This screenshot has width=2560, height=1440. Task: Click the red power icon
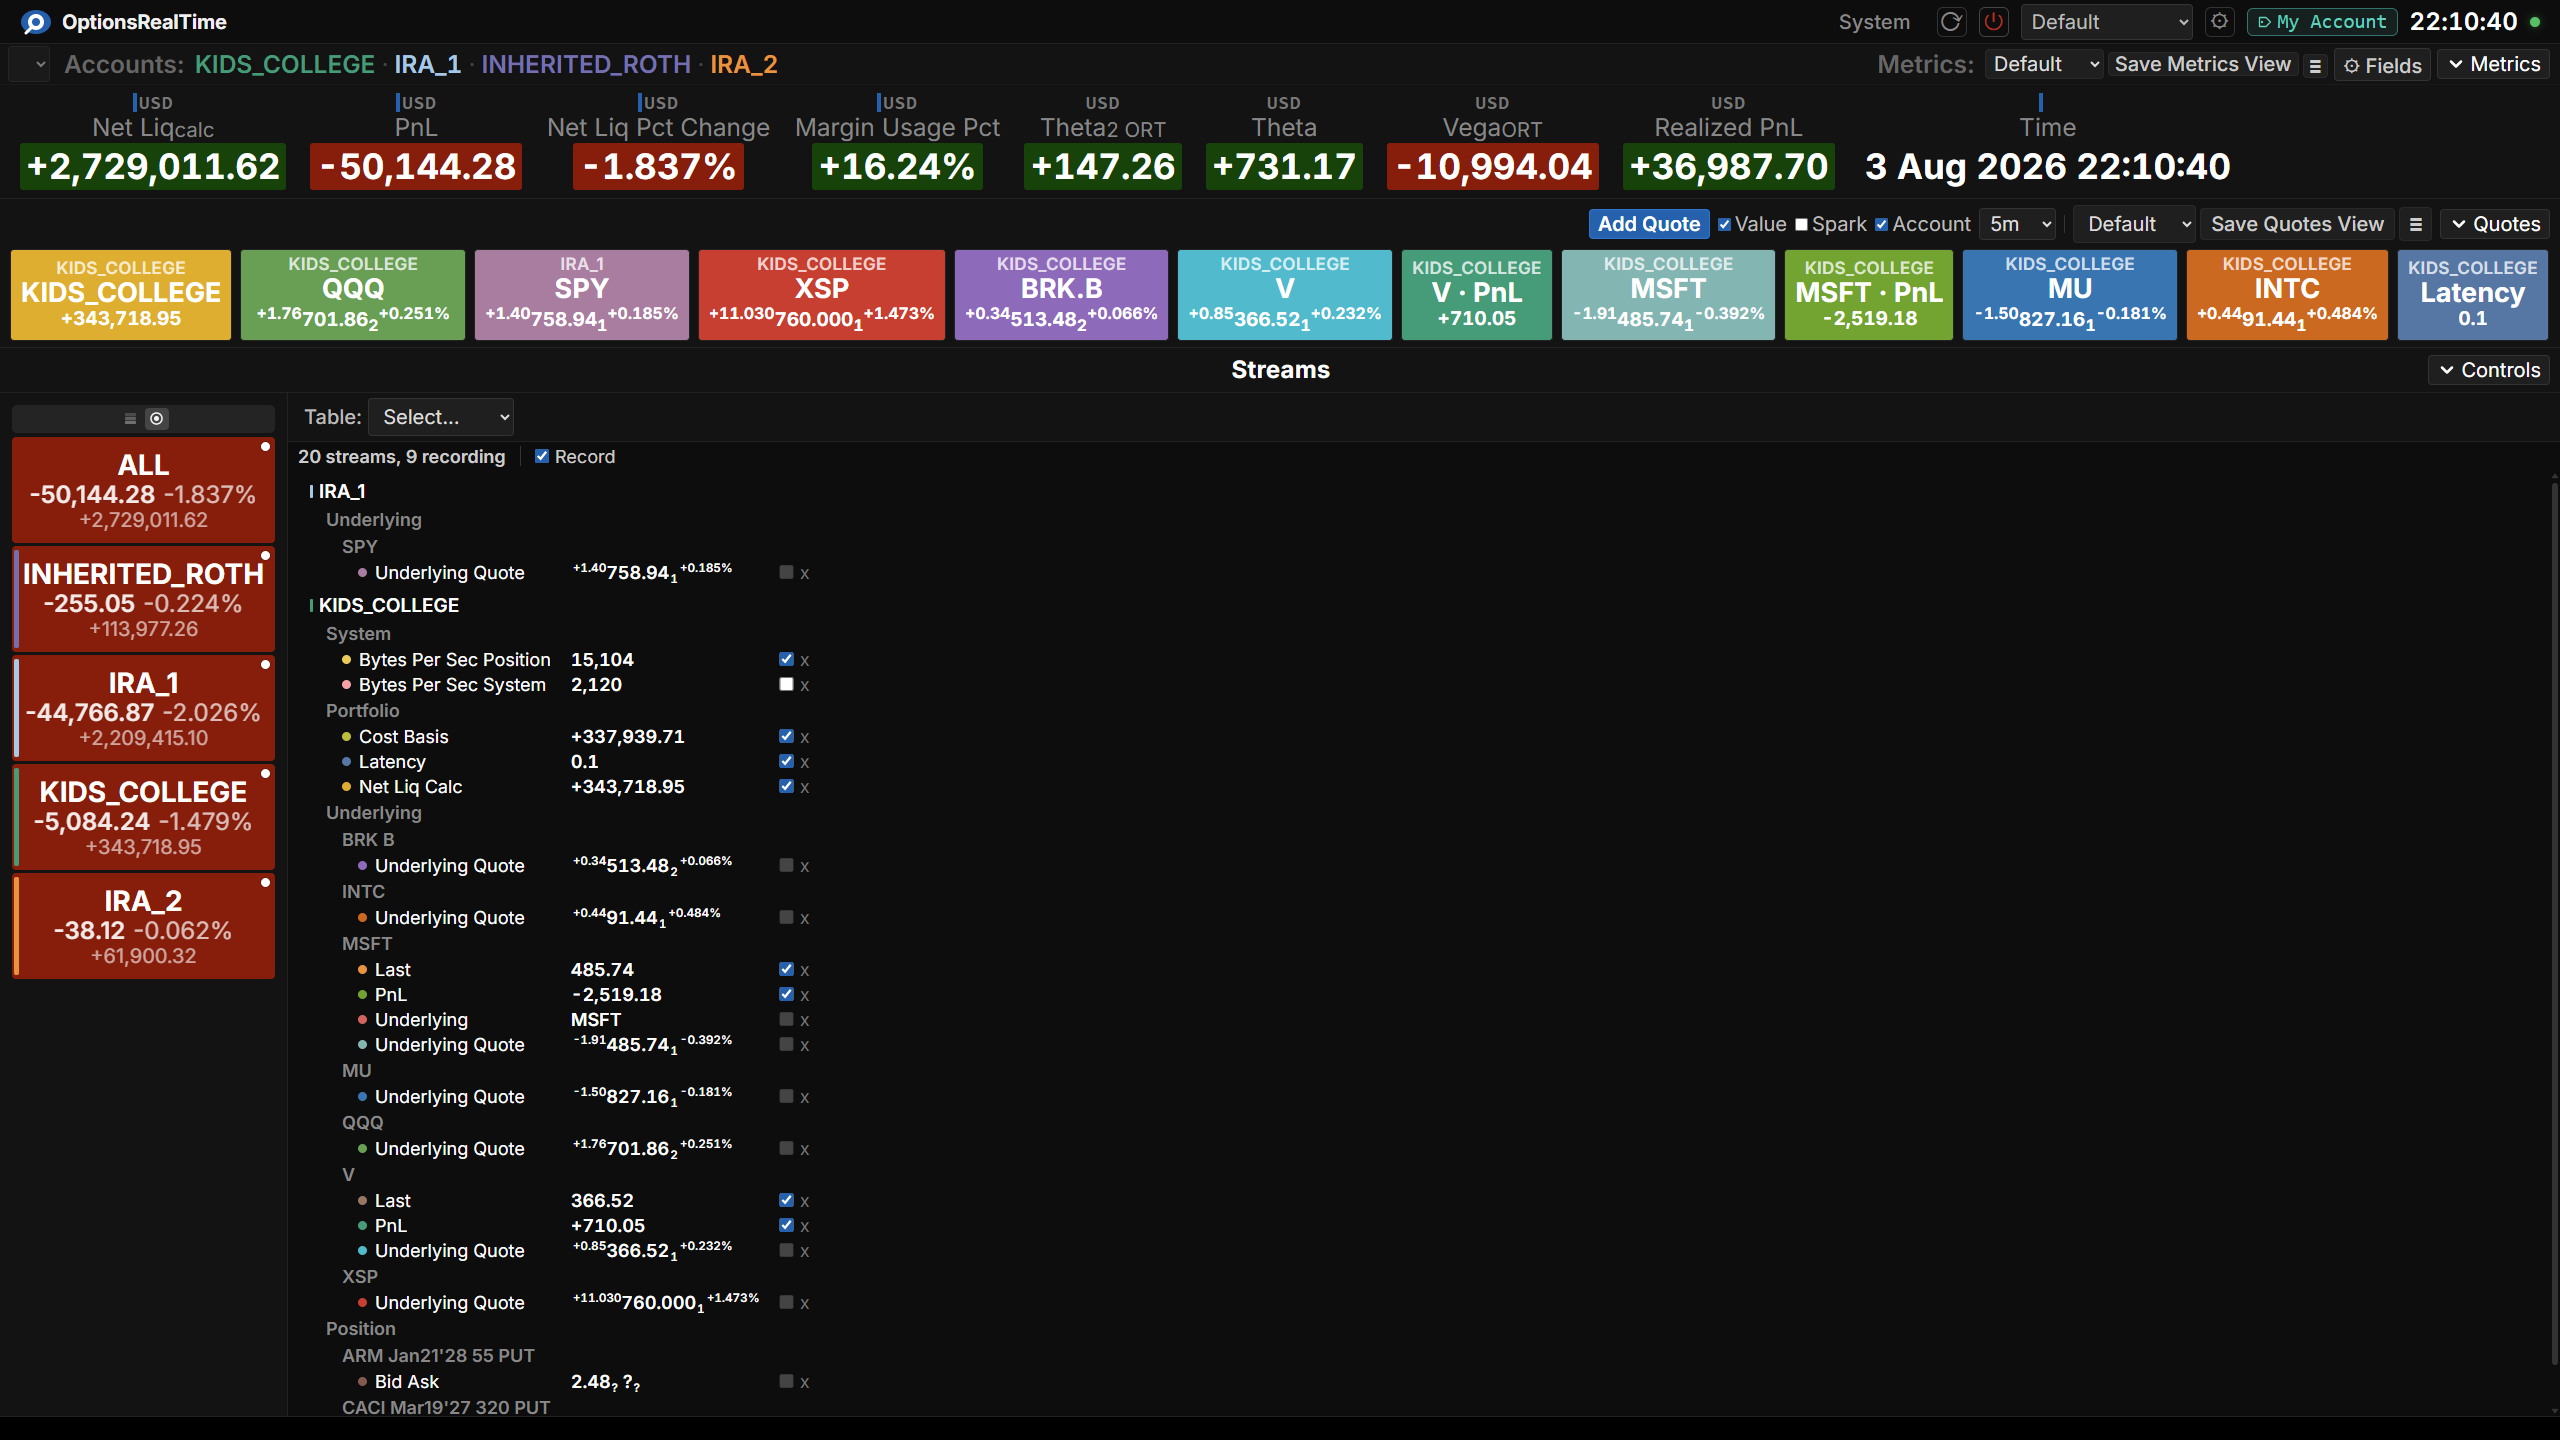click(x=1993, y=22)
